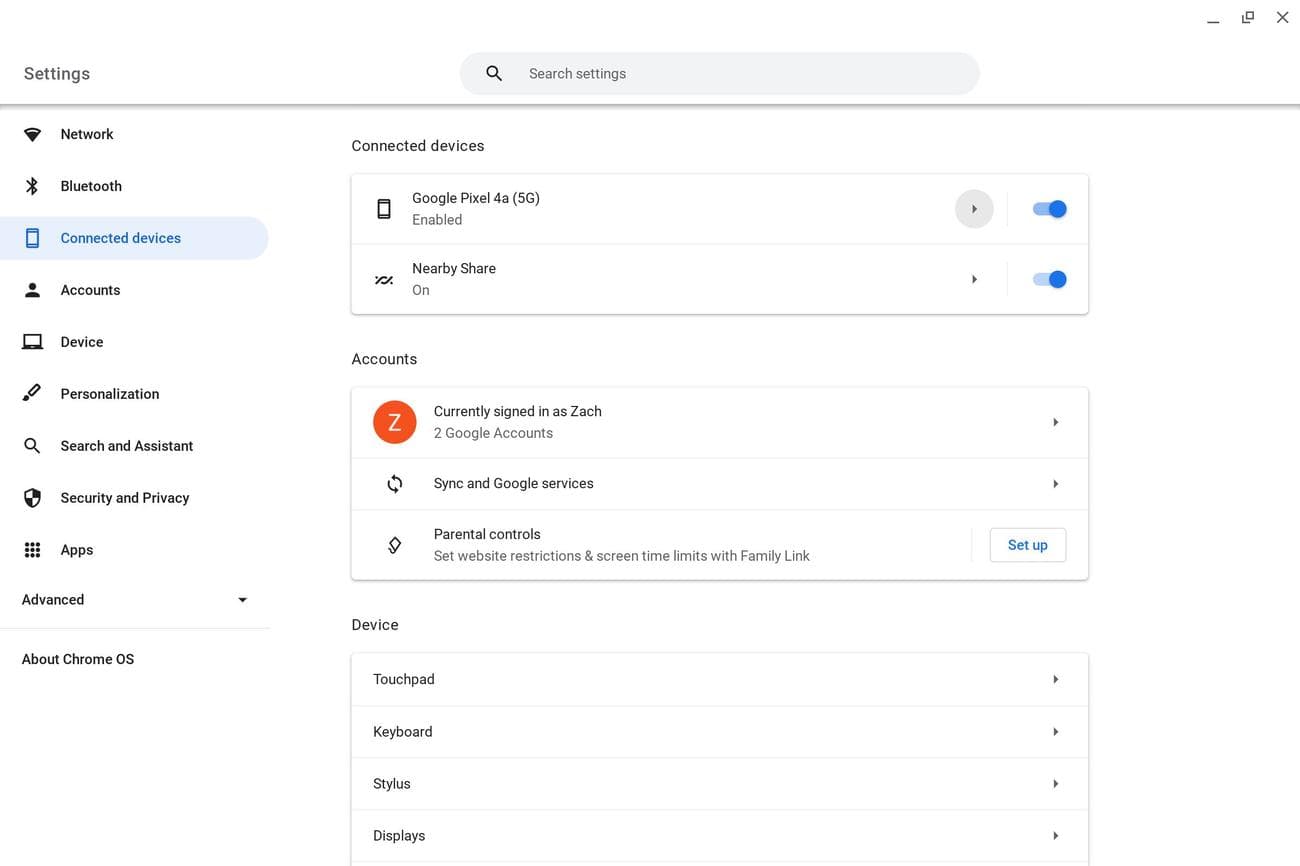
Task: Click the Personalization brush icon
Action: tap(33, 394)
